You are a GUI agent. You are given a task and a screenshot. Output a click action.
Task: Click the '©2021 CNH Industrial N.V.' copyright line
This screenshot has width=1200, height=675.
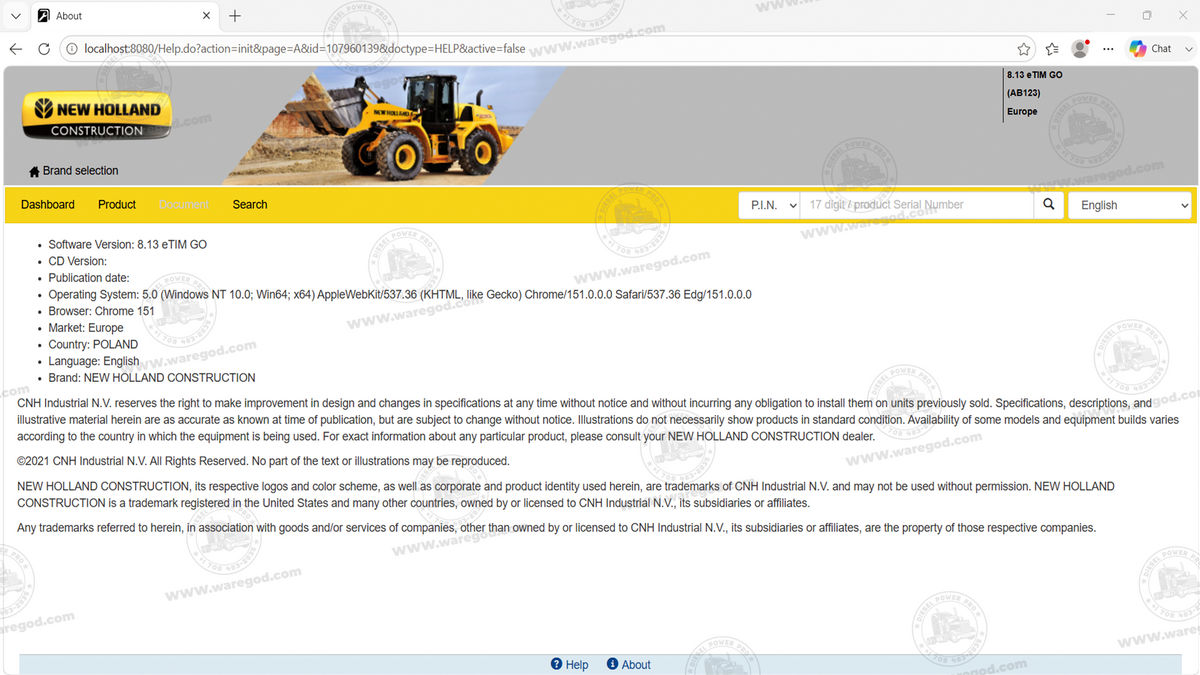pos(264,461)
